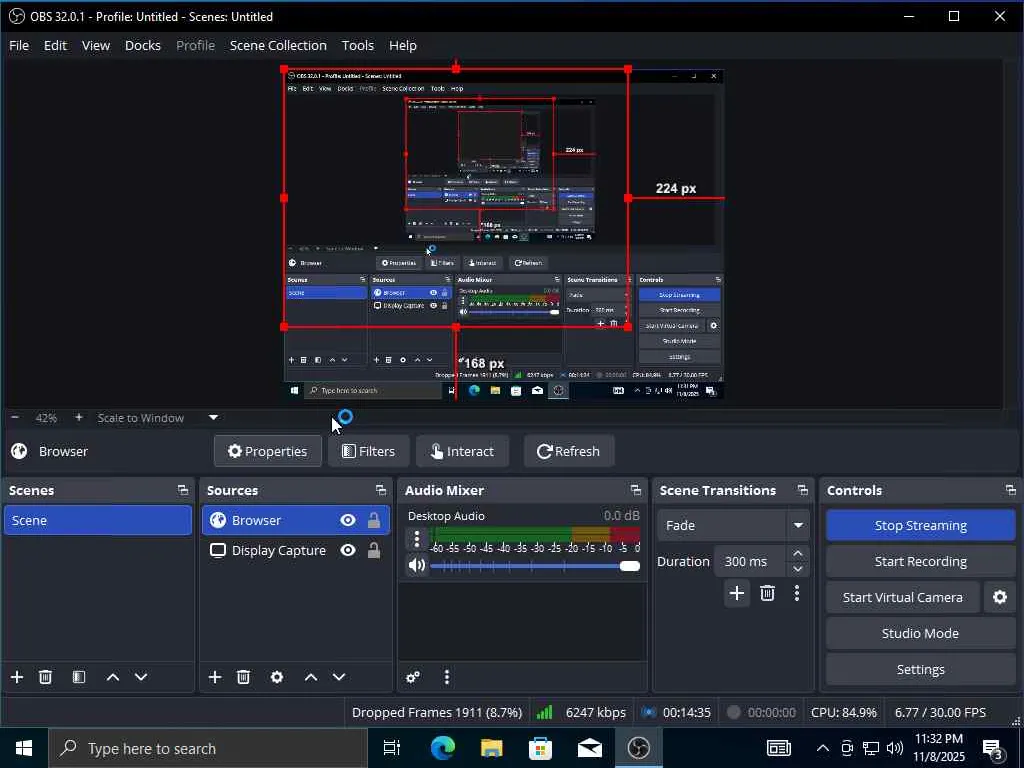Click the preview canvas thumbnail
This screenshot has height=768, width=1024.
[x=504, y=234]
